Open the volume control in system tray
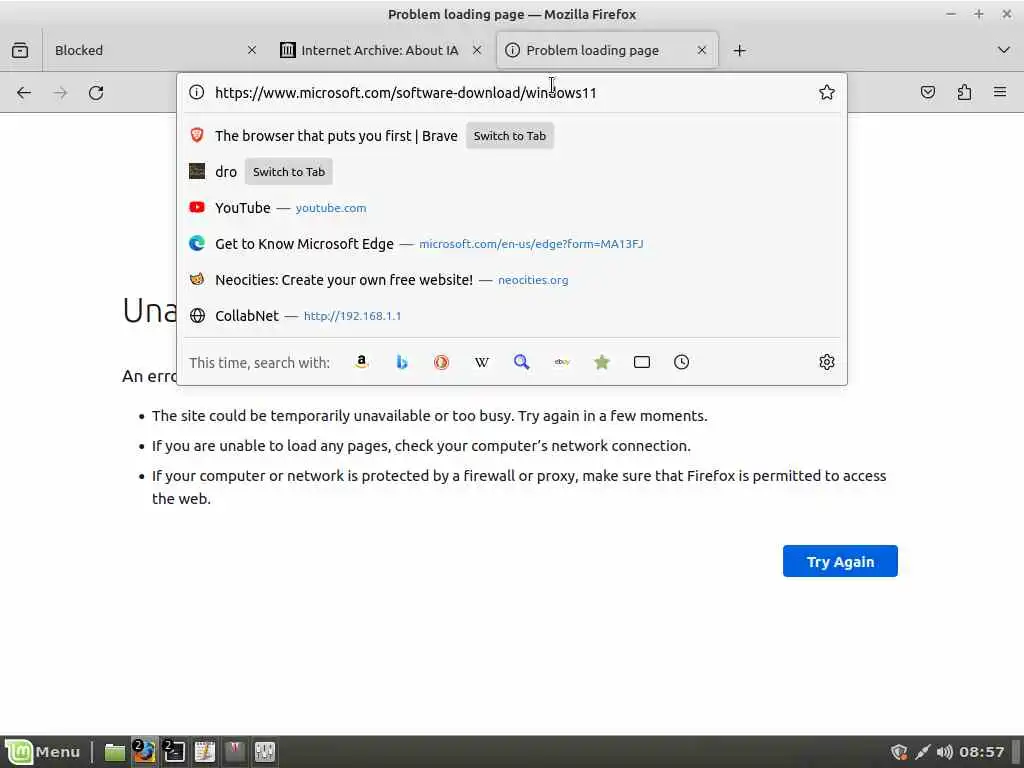 (944, 752)
